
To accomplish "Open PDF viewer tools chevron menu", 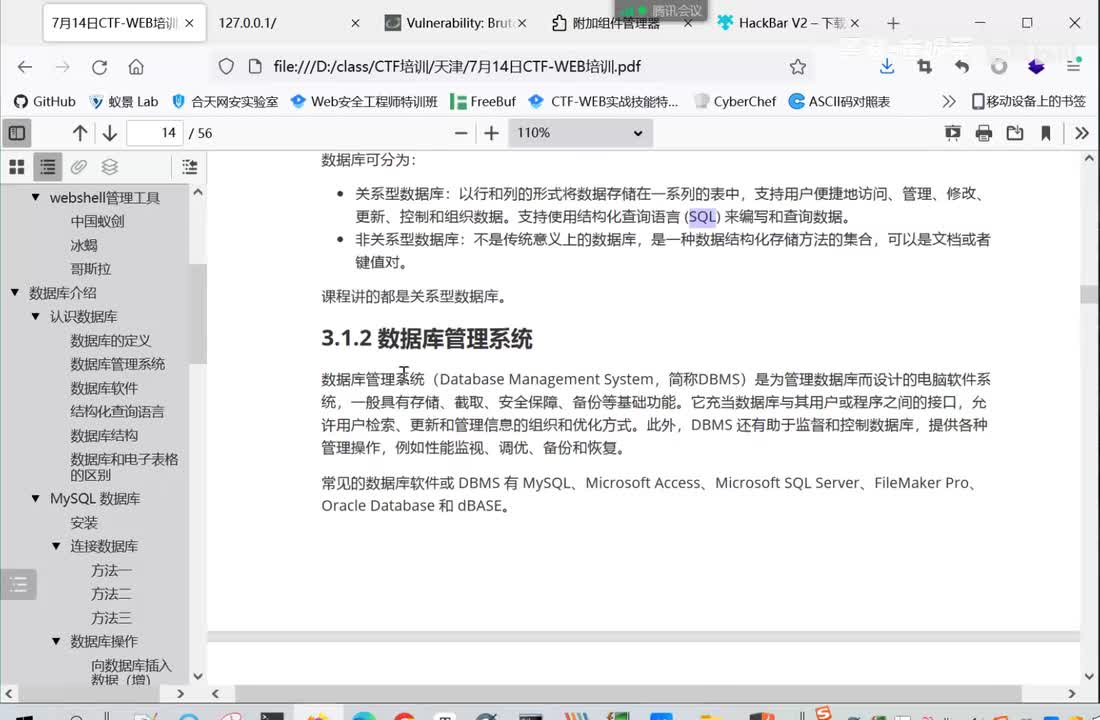I will [x=1082, y=133].
